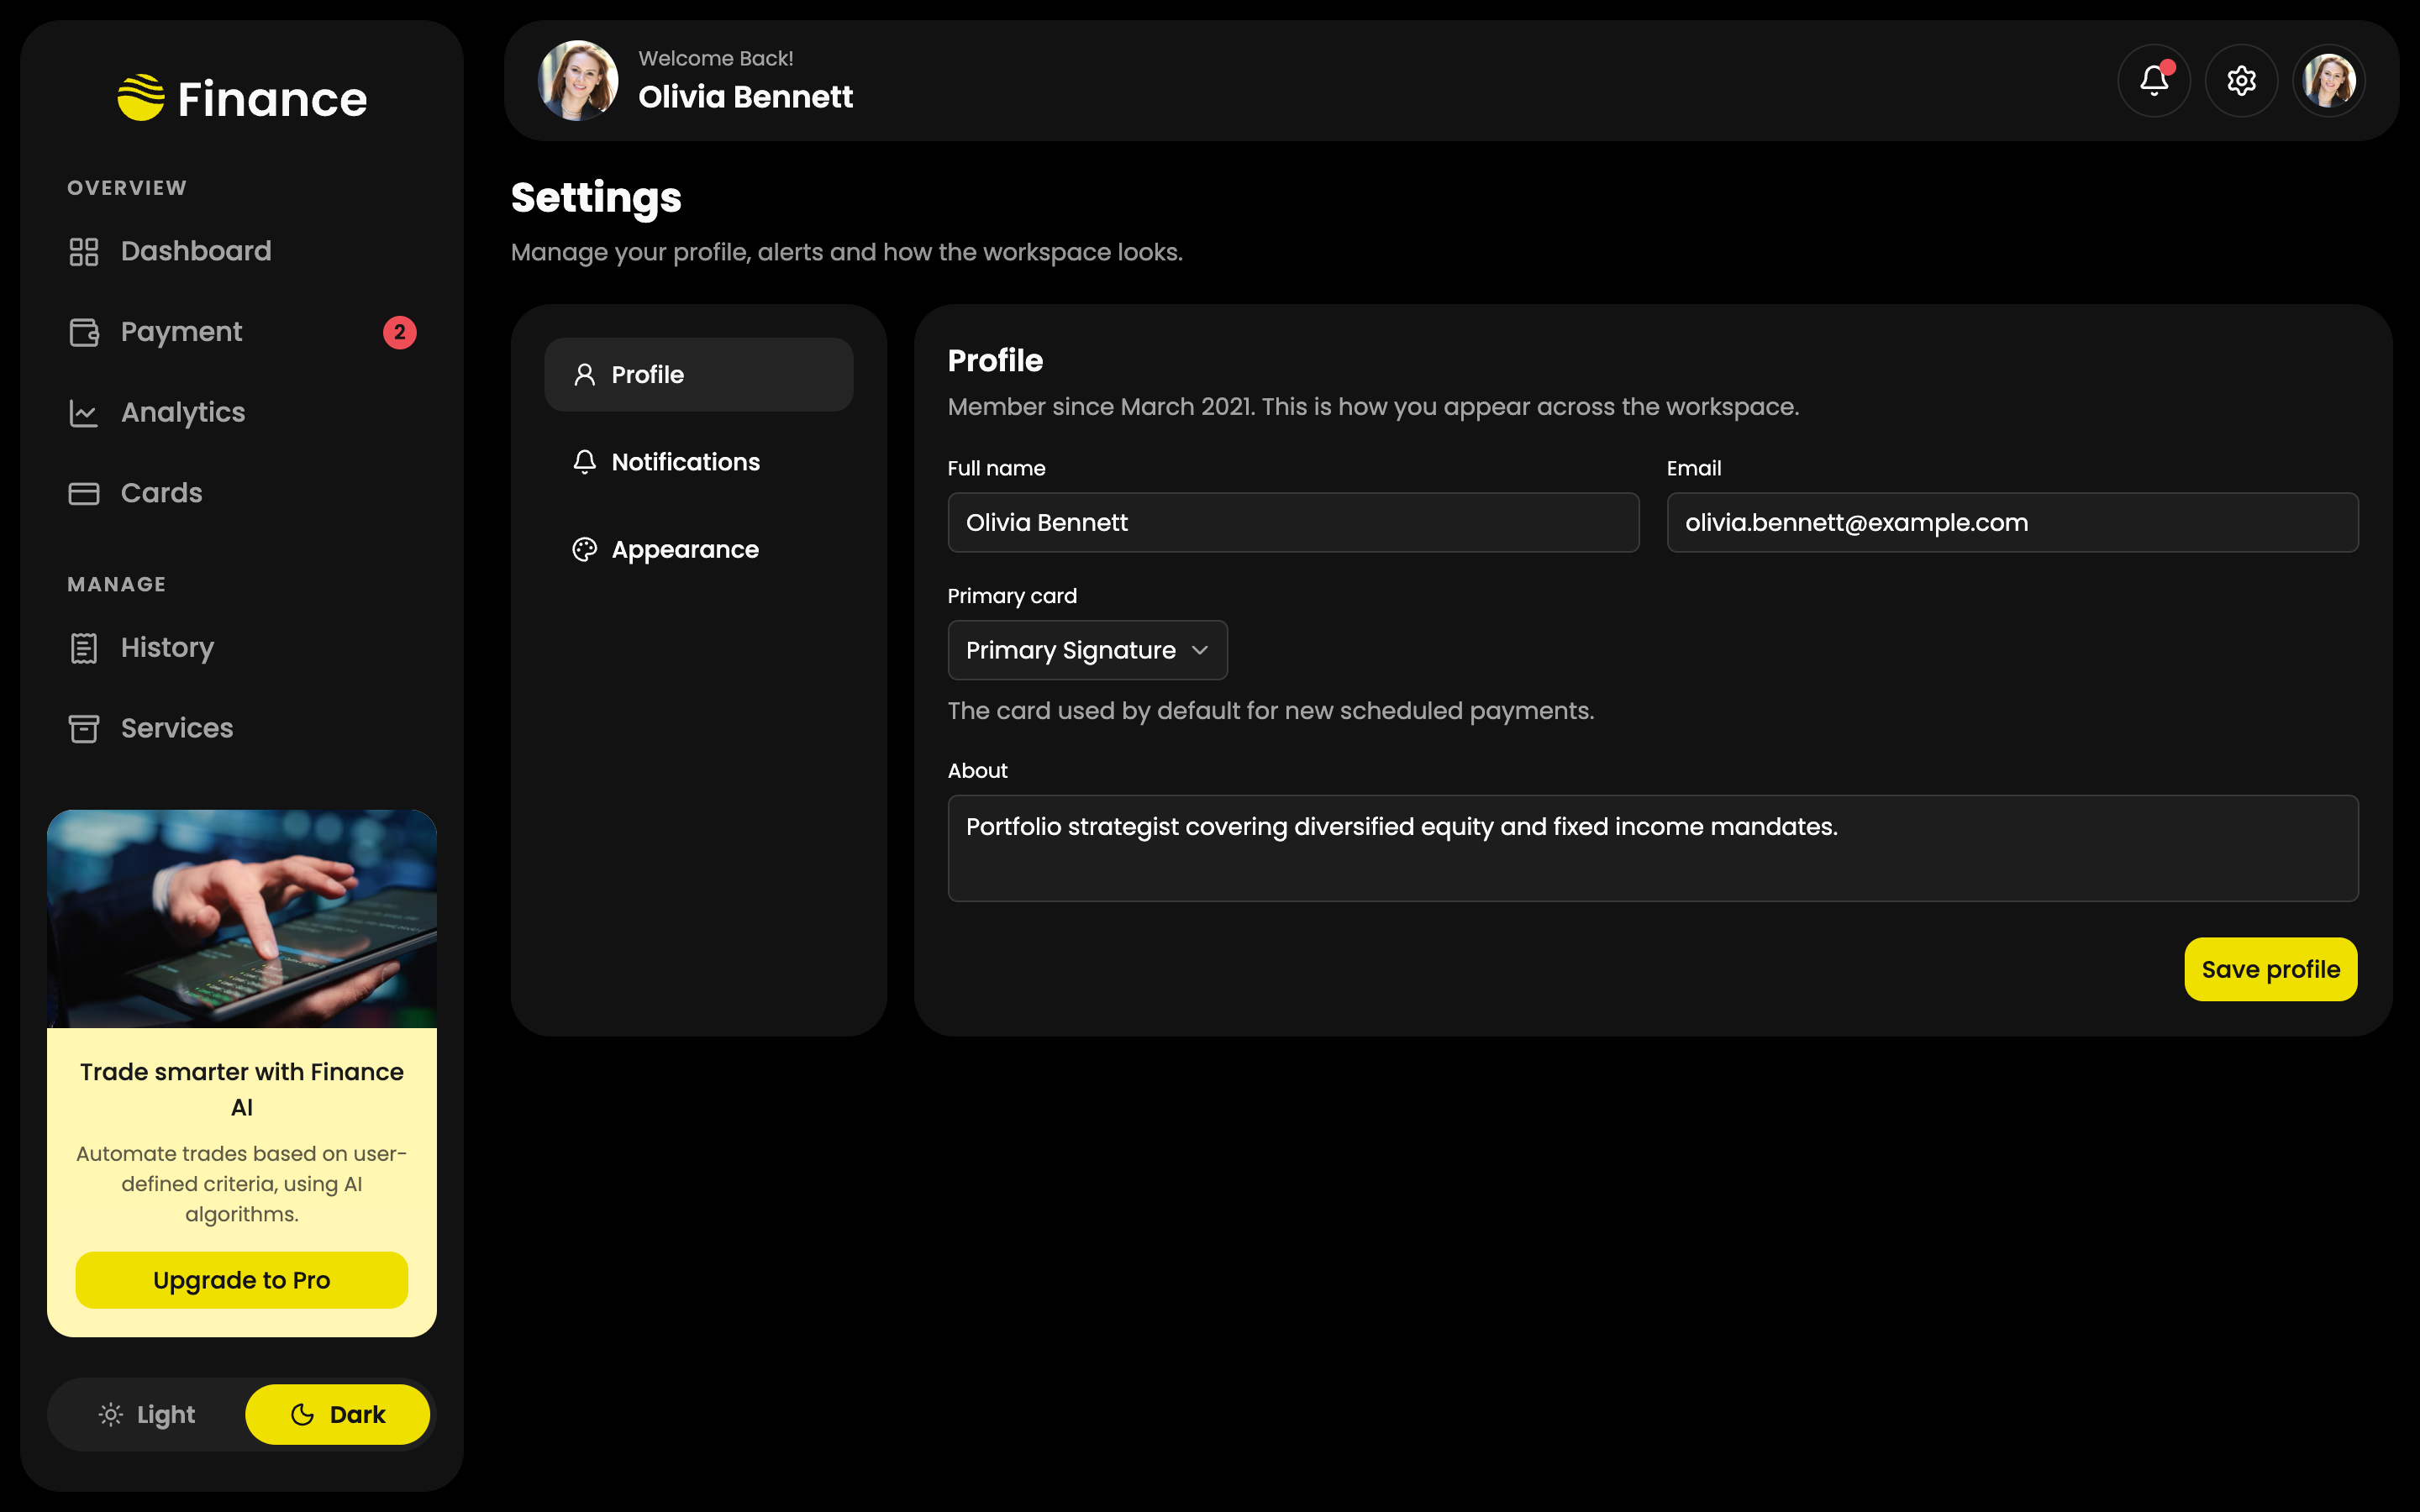Open the Appearance settings tab

point(698,549)
